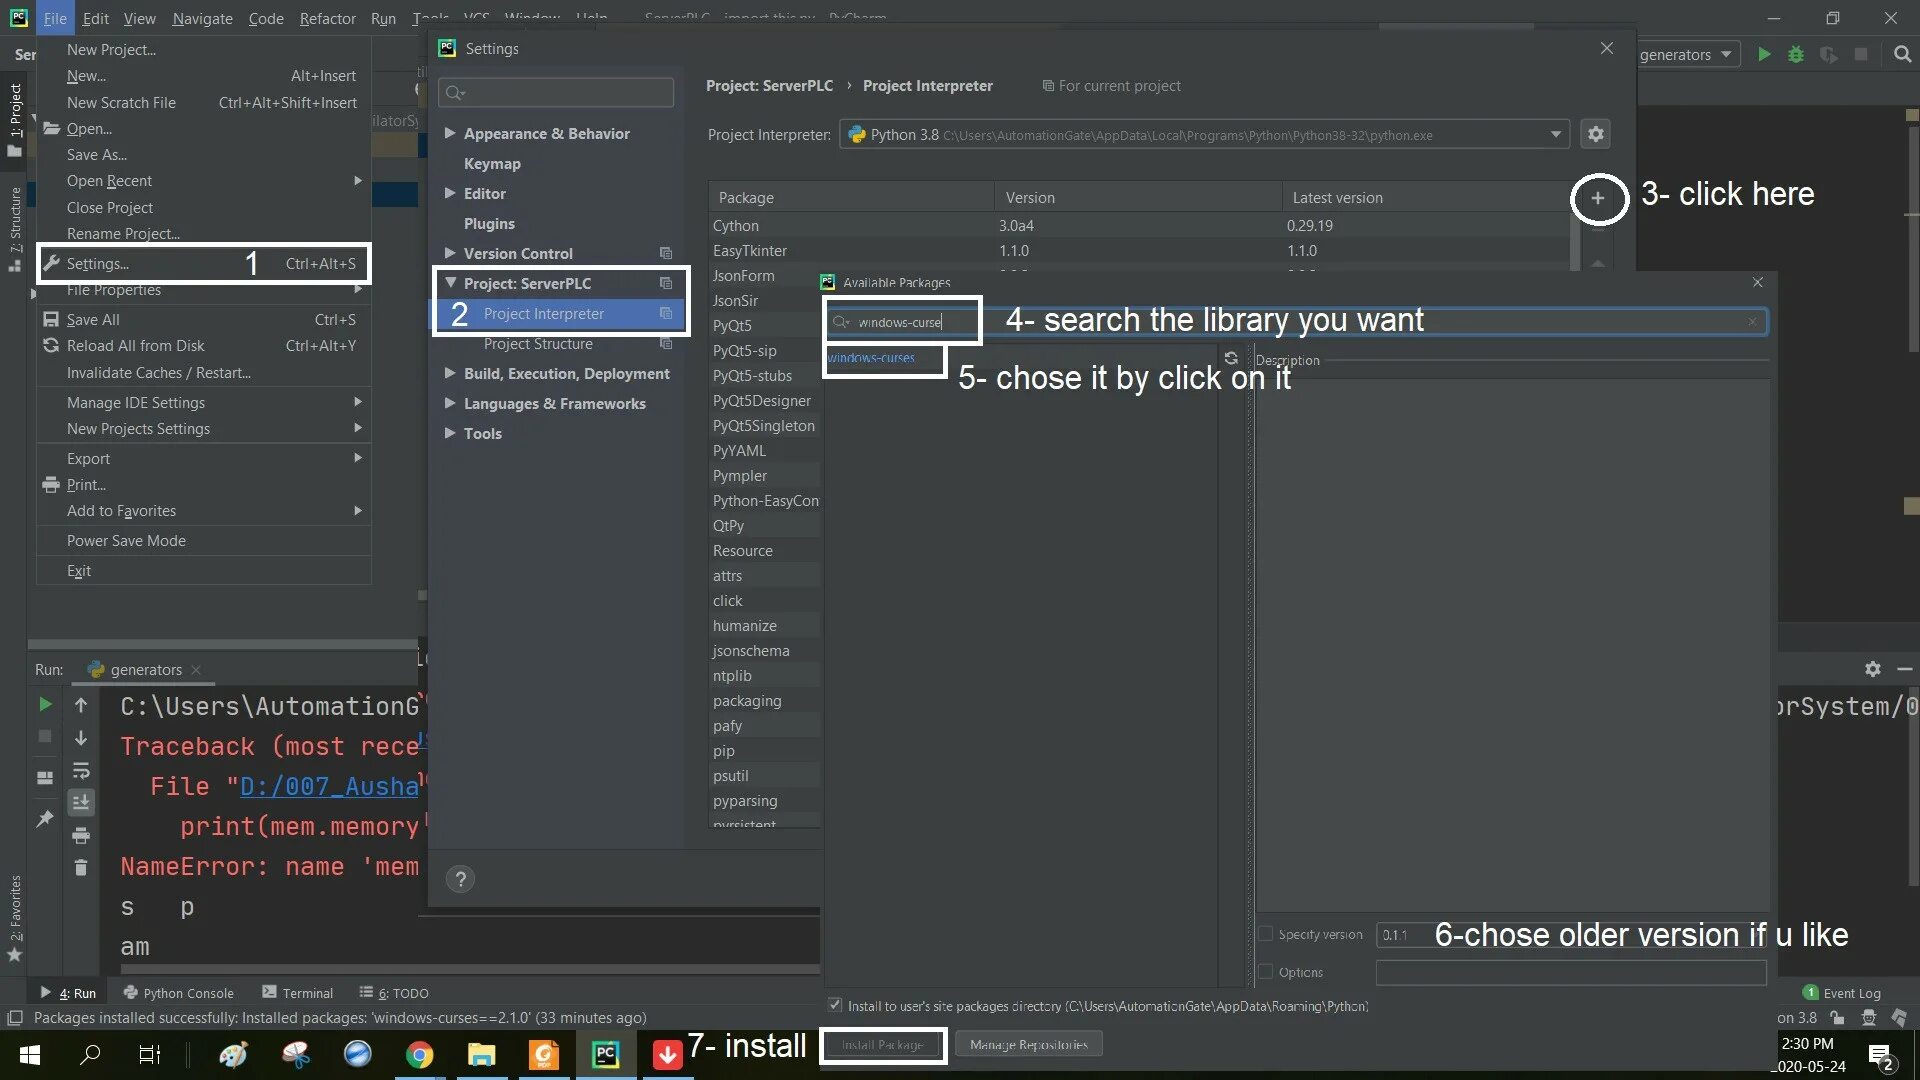Click the Manage Repositories button
Image resolution: width=1920 pixels, height=1080 pixels.
1028,1045
